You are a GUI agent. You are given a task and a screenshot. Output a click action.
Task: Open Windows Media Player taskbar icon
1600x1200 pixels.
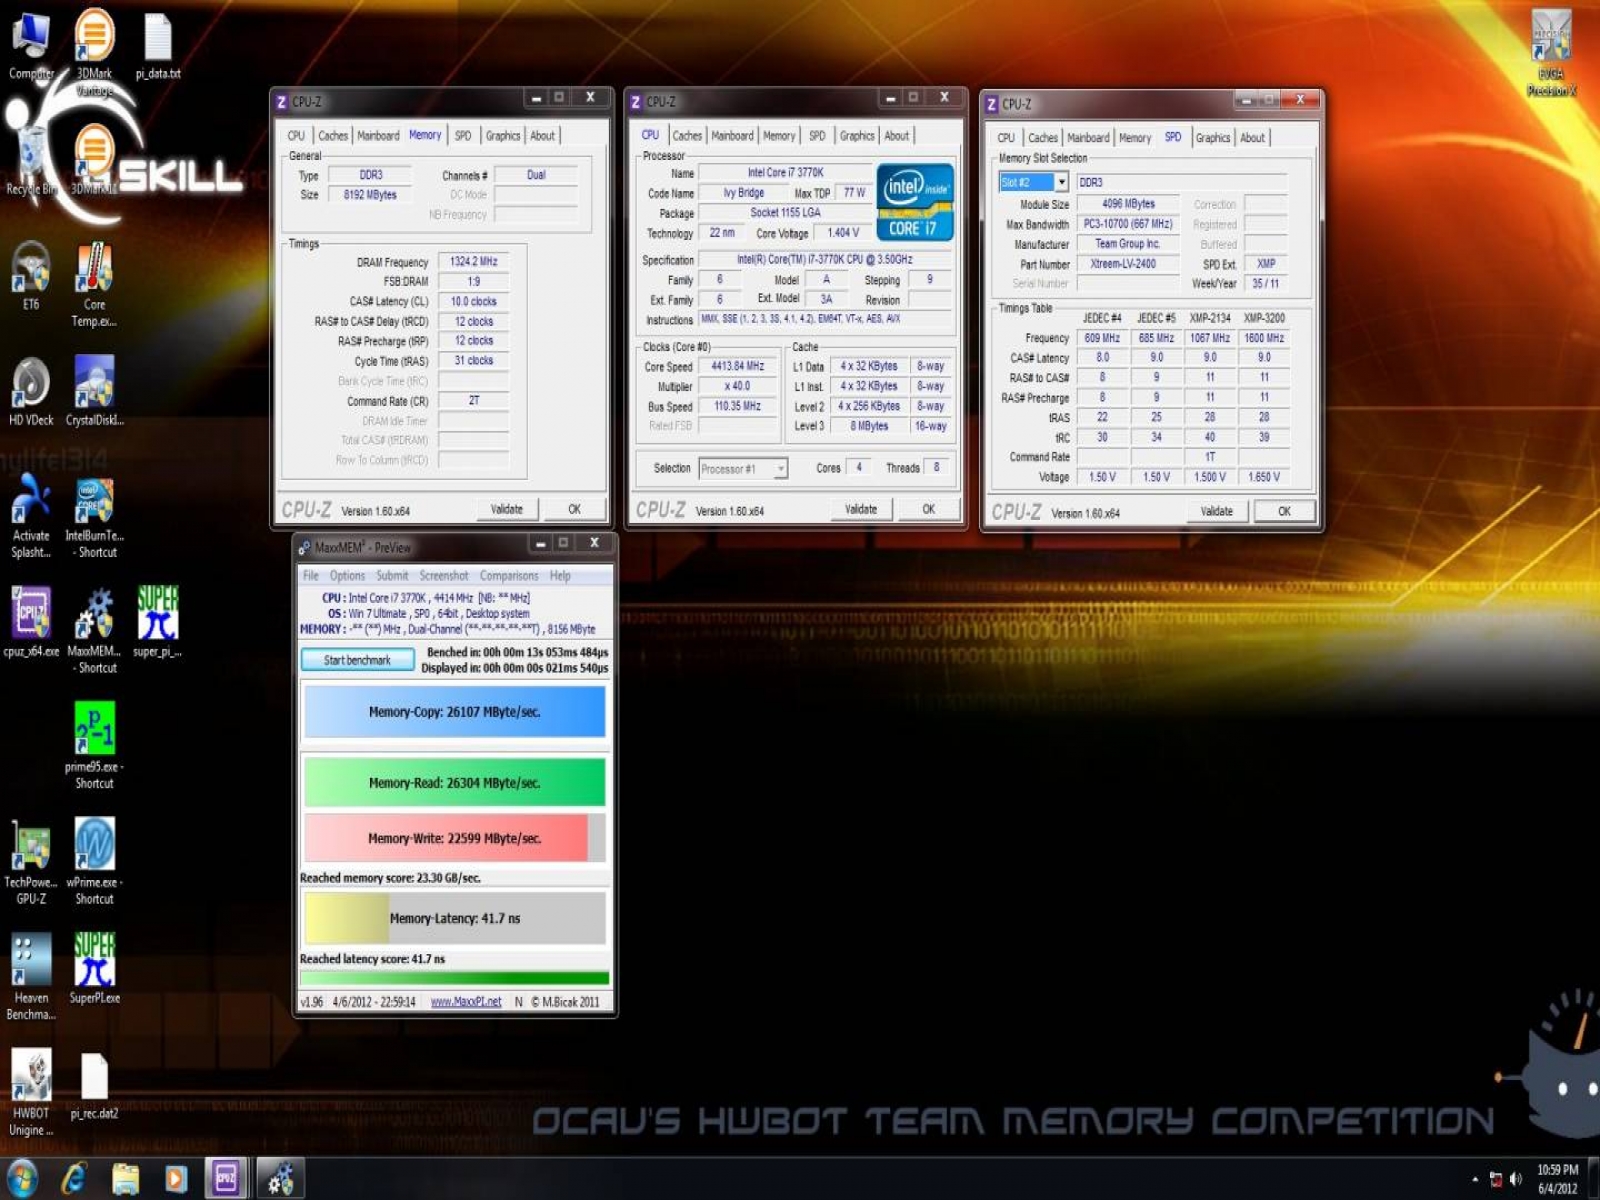(x=176, y=1178)
